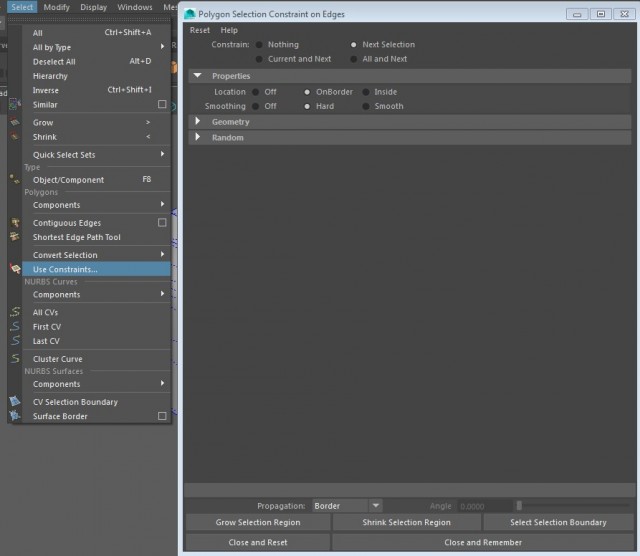Click the First CV curve icon
Screen dimensions: 640x556
click(15, 326)
